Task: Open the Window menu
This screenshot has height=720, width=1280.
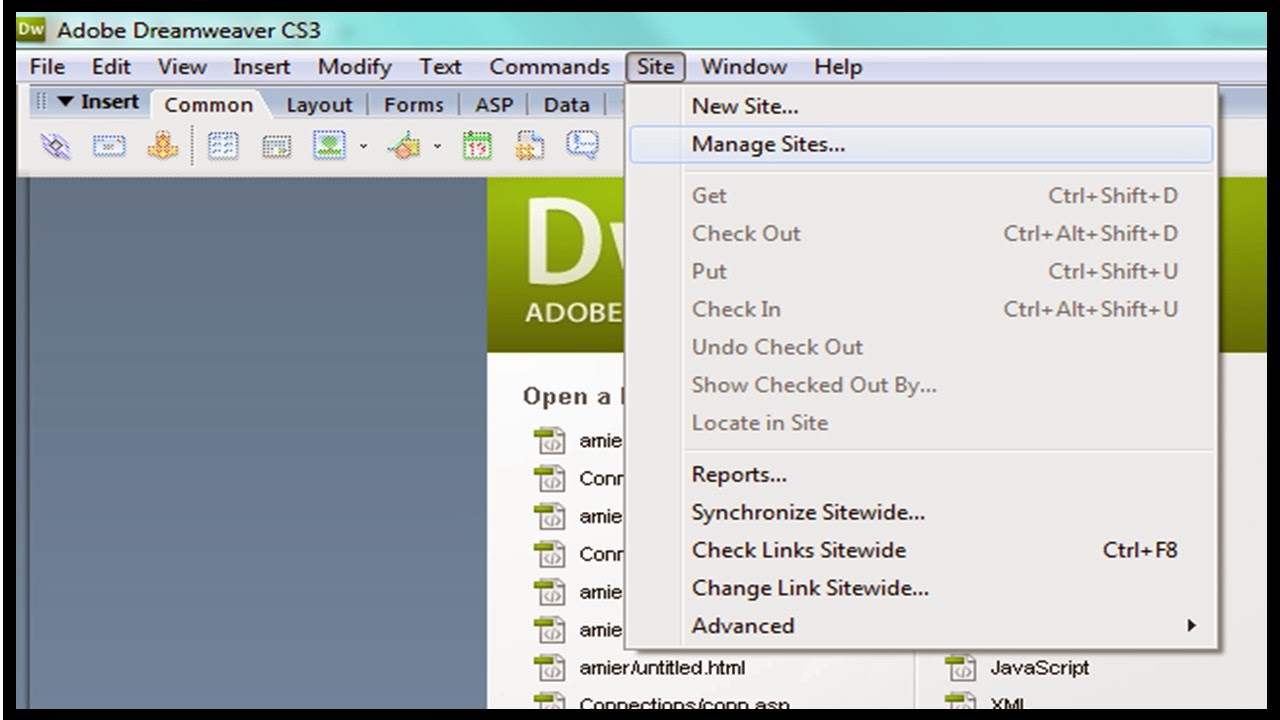Action: [743, 67]
